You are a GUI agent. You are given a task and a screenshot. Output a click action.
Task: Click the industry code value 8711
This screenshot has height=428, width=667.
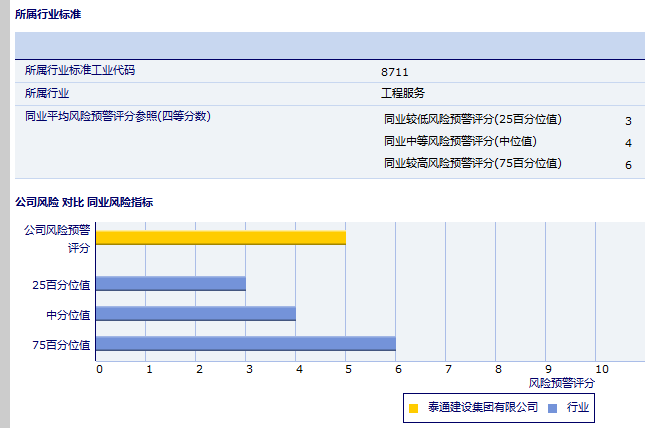[395, 72]
